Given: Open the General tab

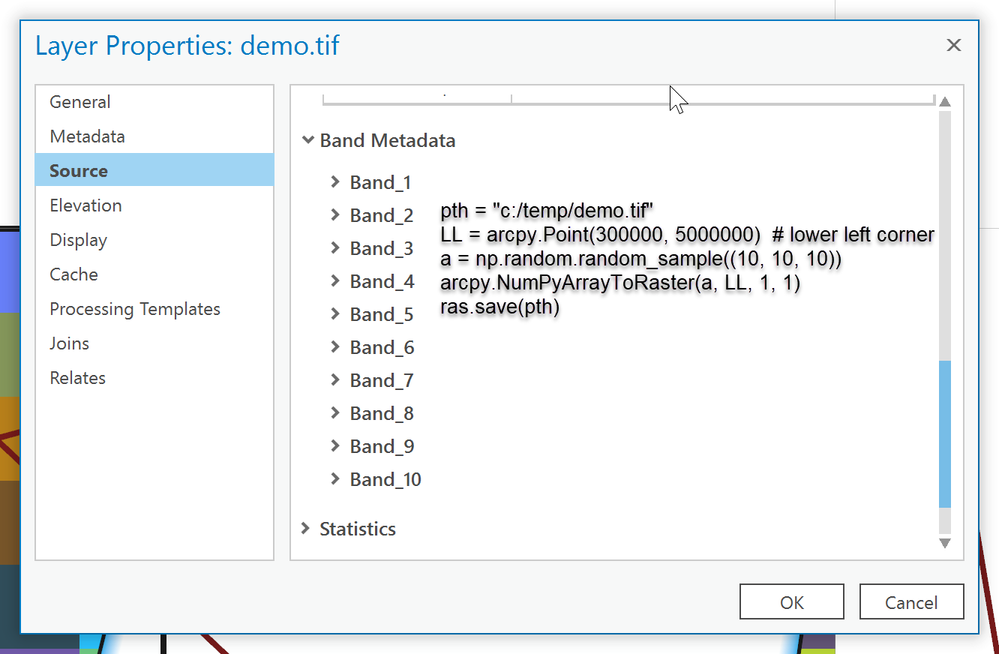Looking at the screenshot, I should [x=80, y=102].
